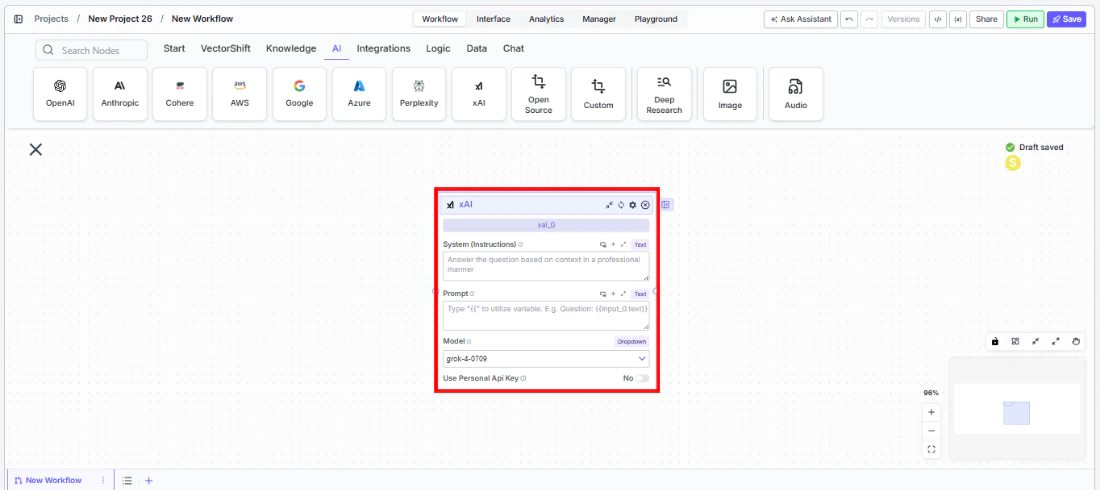Save the workflow
The width and height of the screenshot is (1100, 490).
coord(1066,19)
